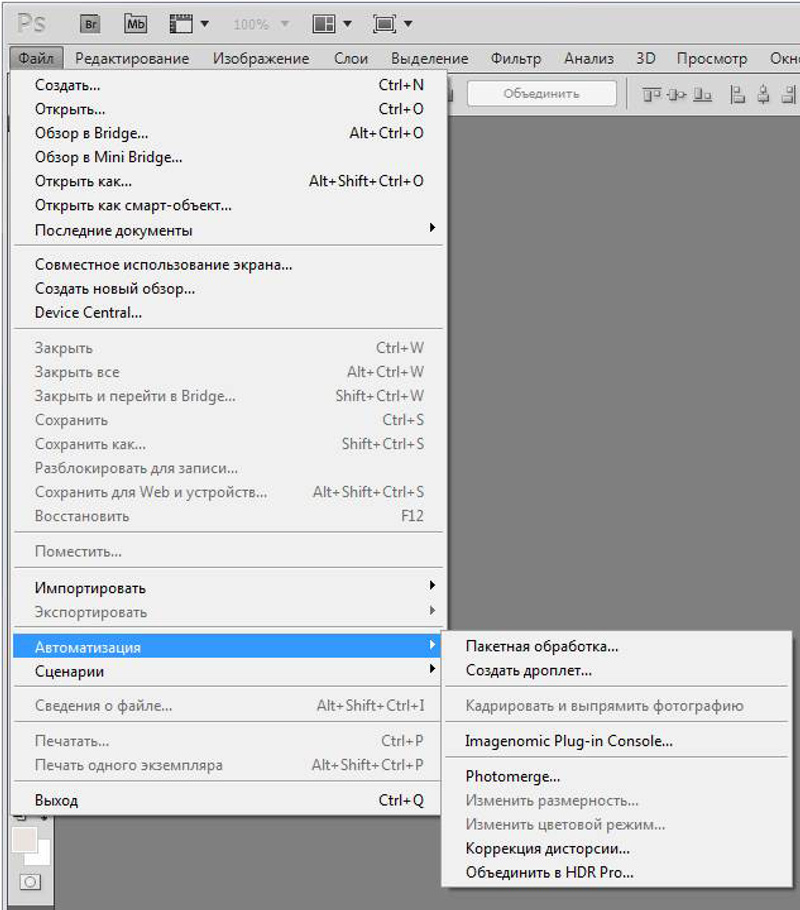Launch Adobe Bridge via Br icon
The height and width of the screenshot is (910, 800).
tap(90, 24)
